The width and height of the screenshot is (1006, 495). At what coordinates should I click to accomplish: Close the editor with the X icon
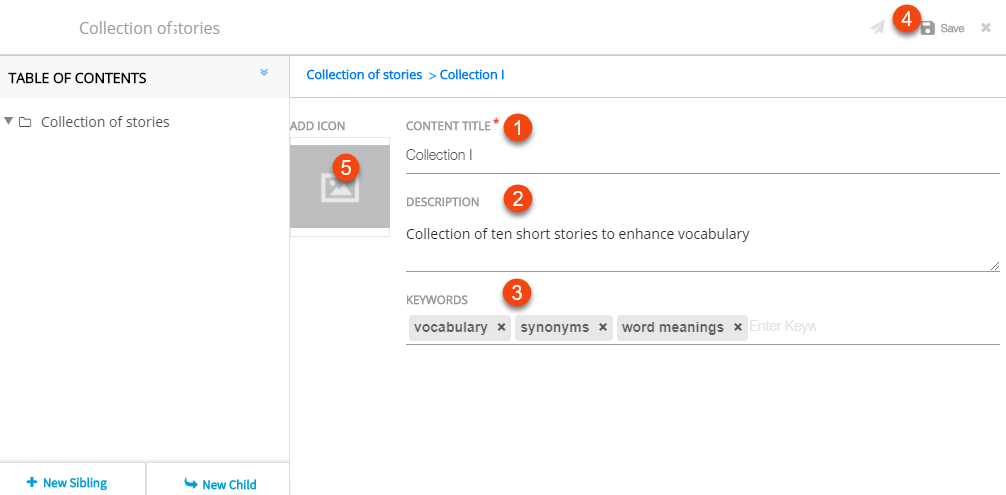[986, 28]
